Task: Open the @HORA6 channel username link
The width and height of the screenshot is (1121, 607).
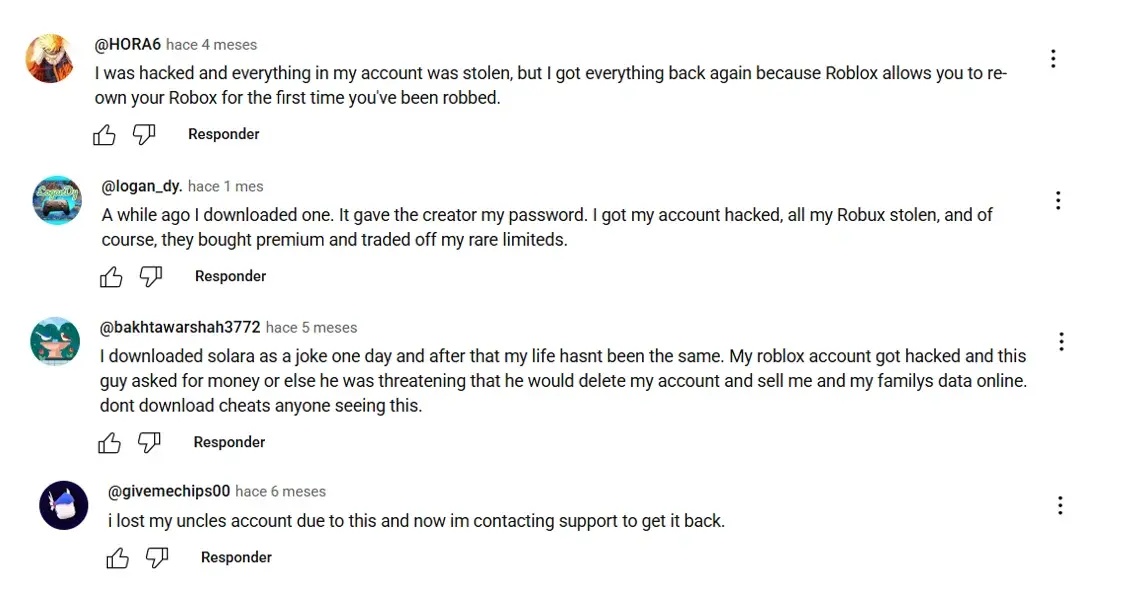Action: pos(128,44)
